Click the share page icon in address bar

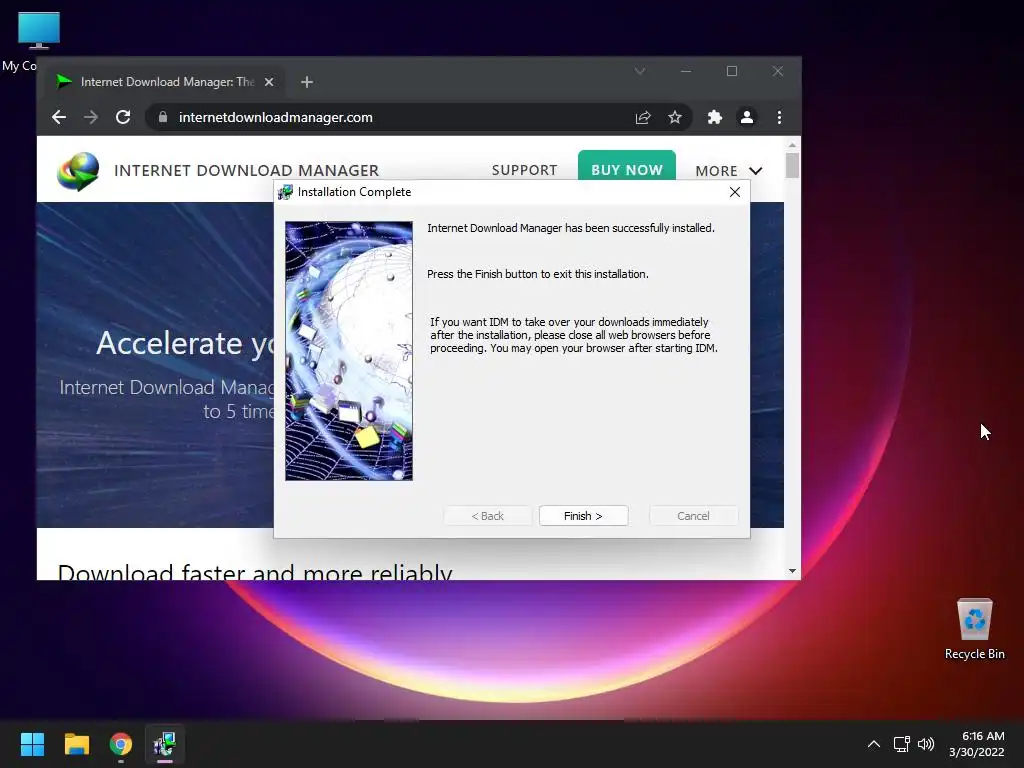coord(643,118)
